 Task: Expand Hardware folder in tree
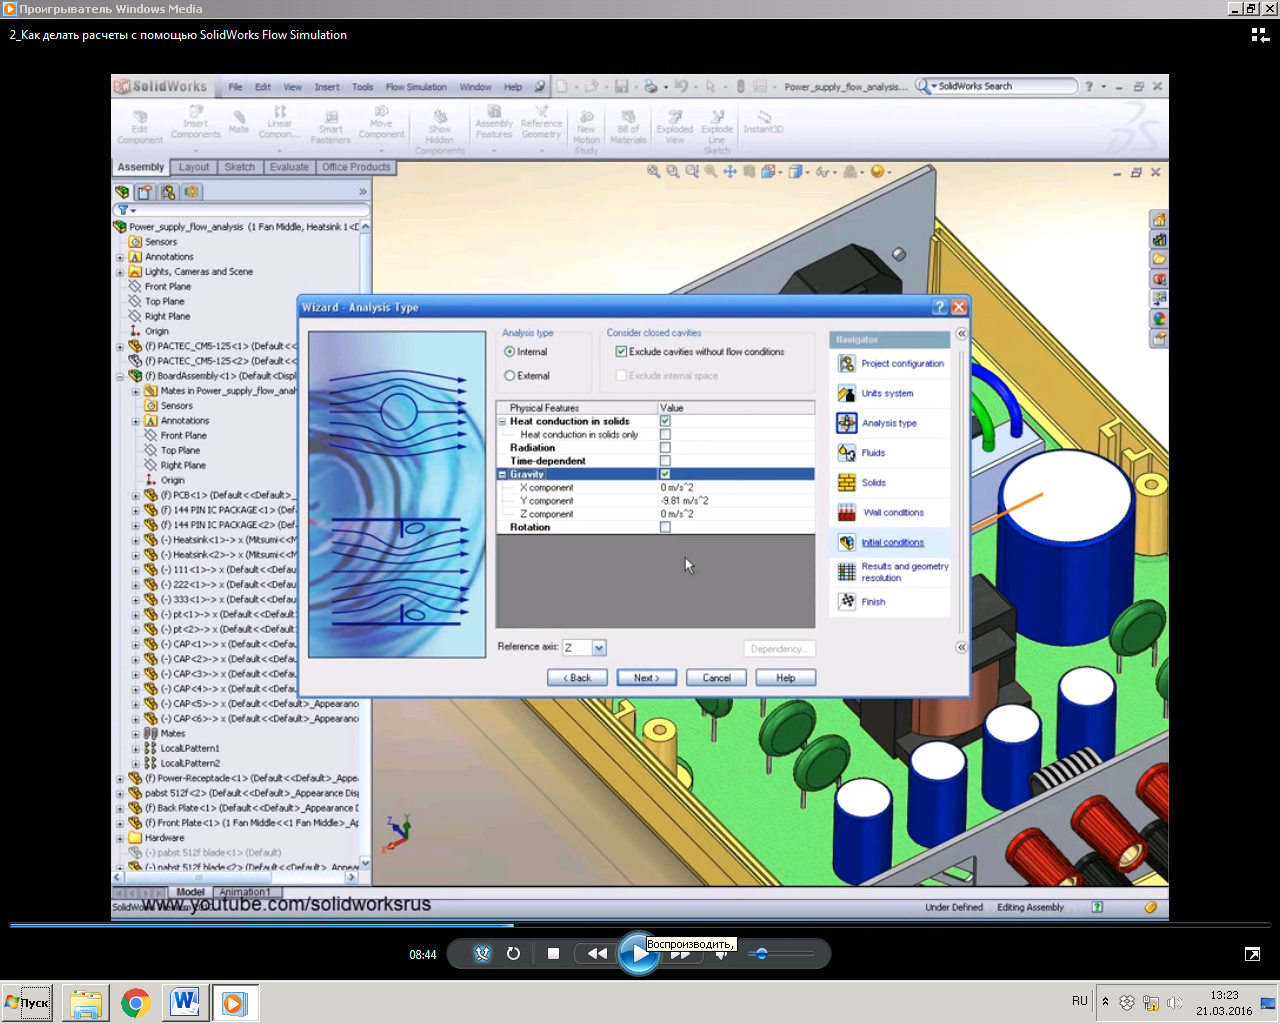pyautogui.click(x=120, y=838)
